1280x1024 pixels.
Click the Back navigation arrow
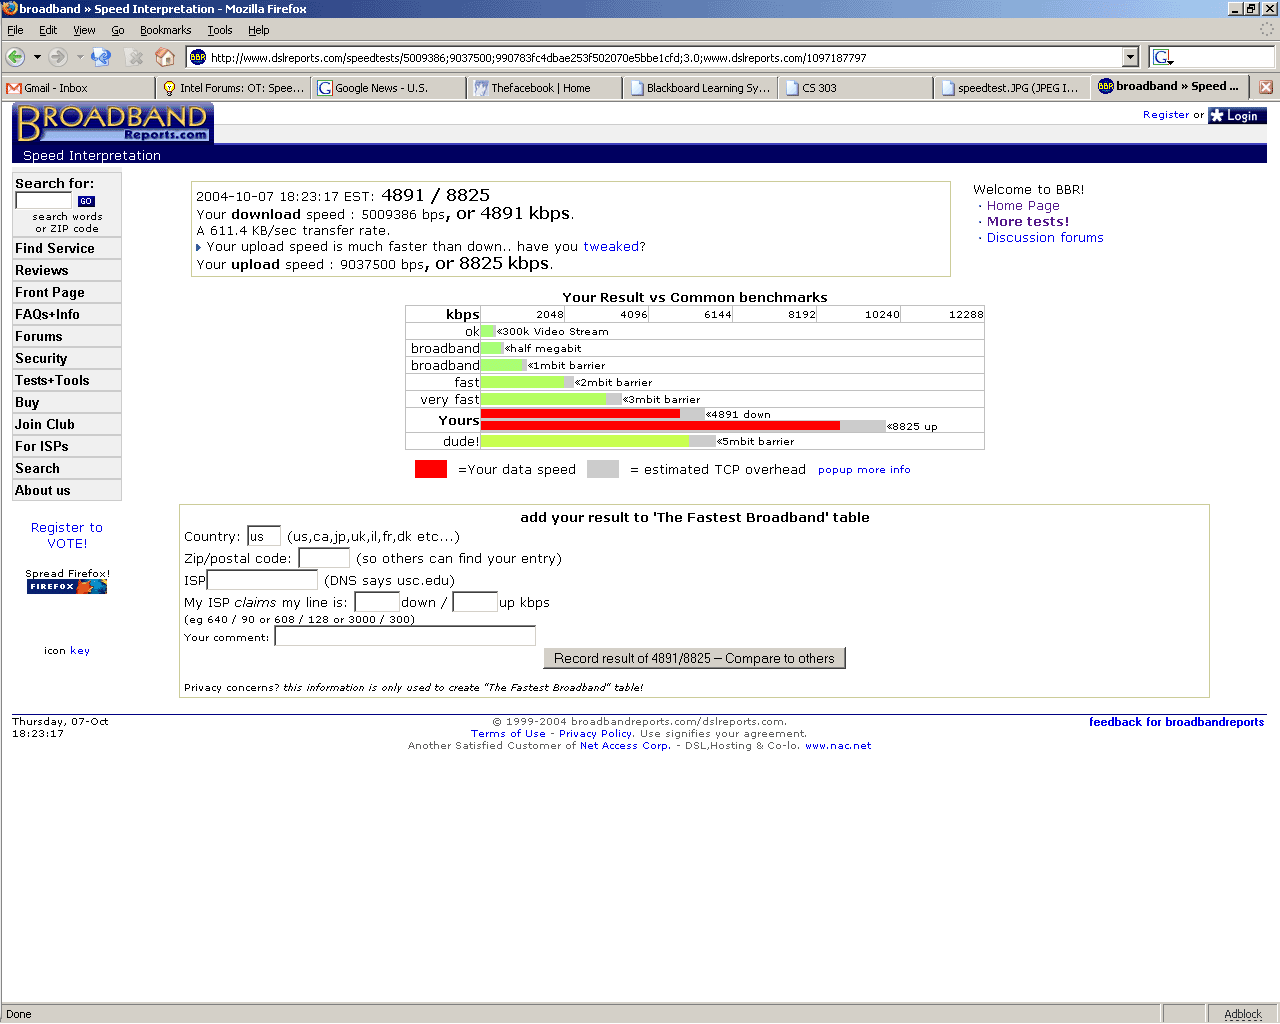click(x=15, y=57)
